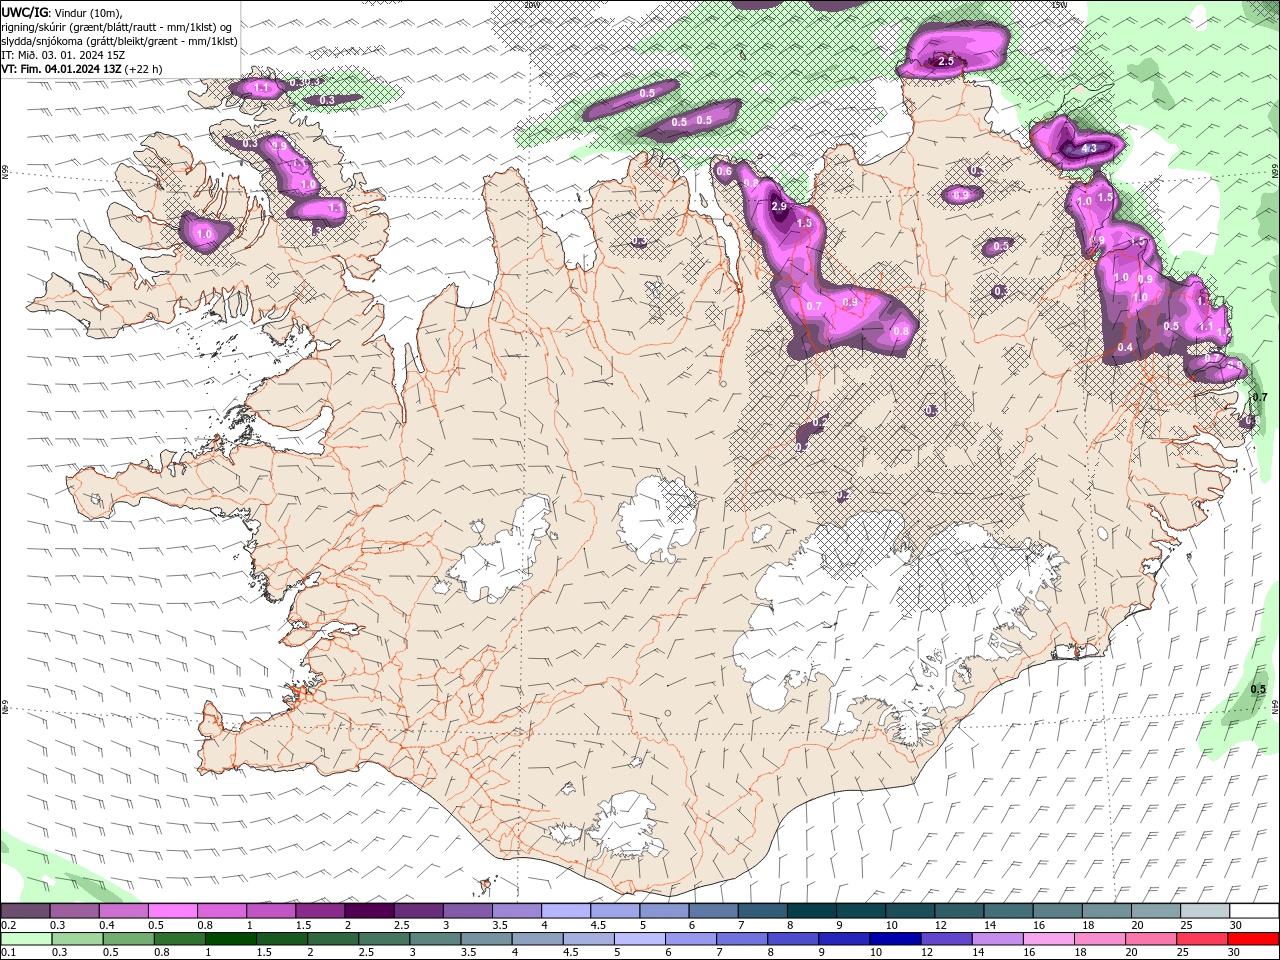
Task: Click the white snow swatch labeled 30
Action: click(1255, 911)
